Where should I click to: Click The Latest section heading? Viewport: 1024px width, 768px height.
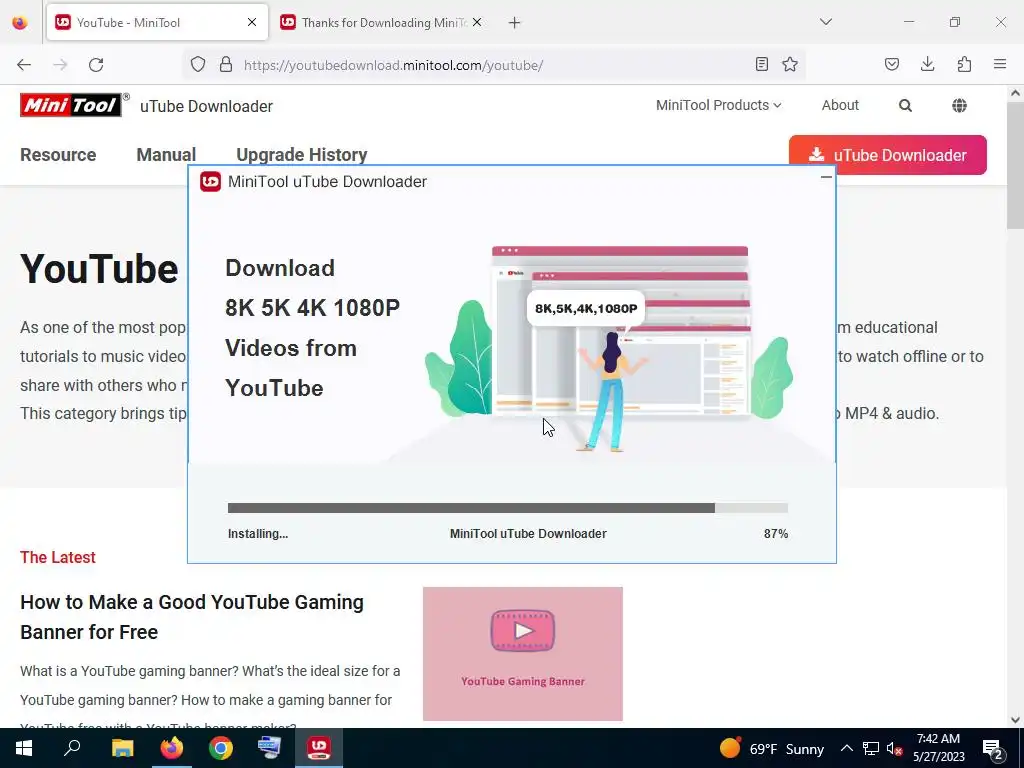pyautogui.click(x=57, y=557)
